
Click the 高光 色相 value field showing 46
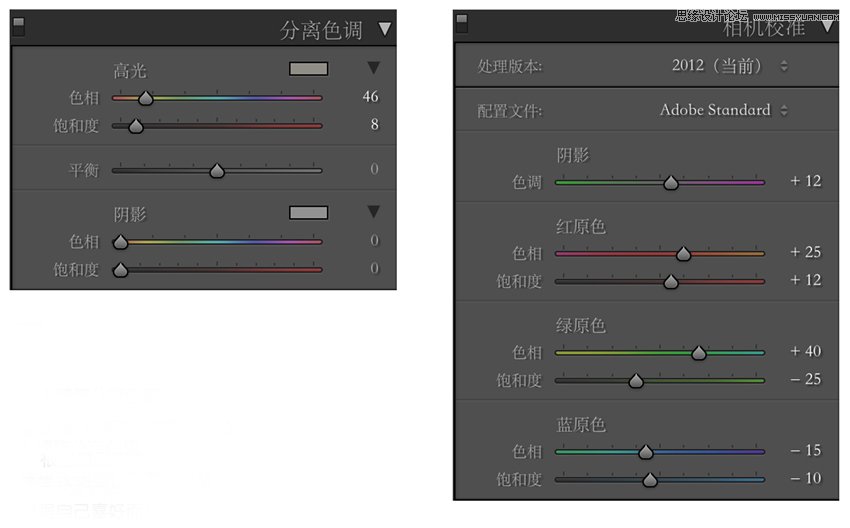[370, 97]
